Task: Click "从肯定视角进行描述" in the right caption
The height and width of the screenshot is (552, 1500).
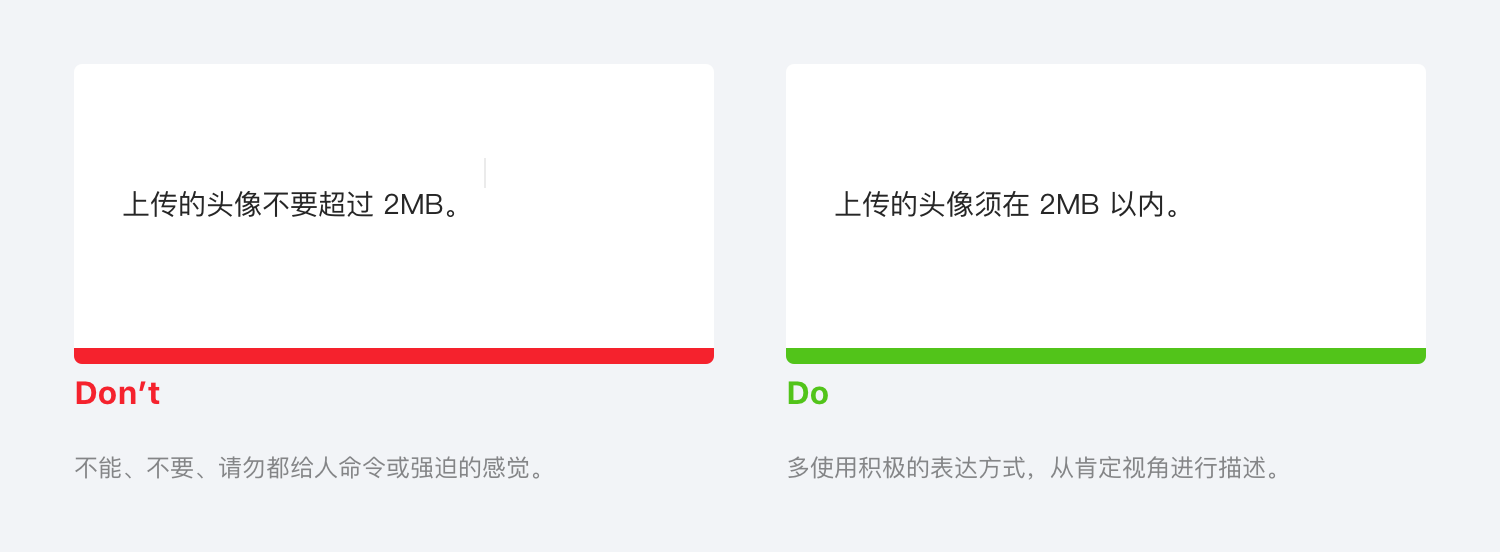Action: [x=1154, y=468]
